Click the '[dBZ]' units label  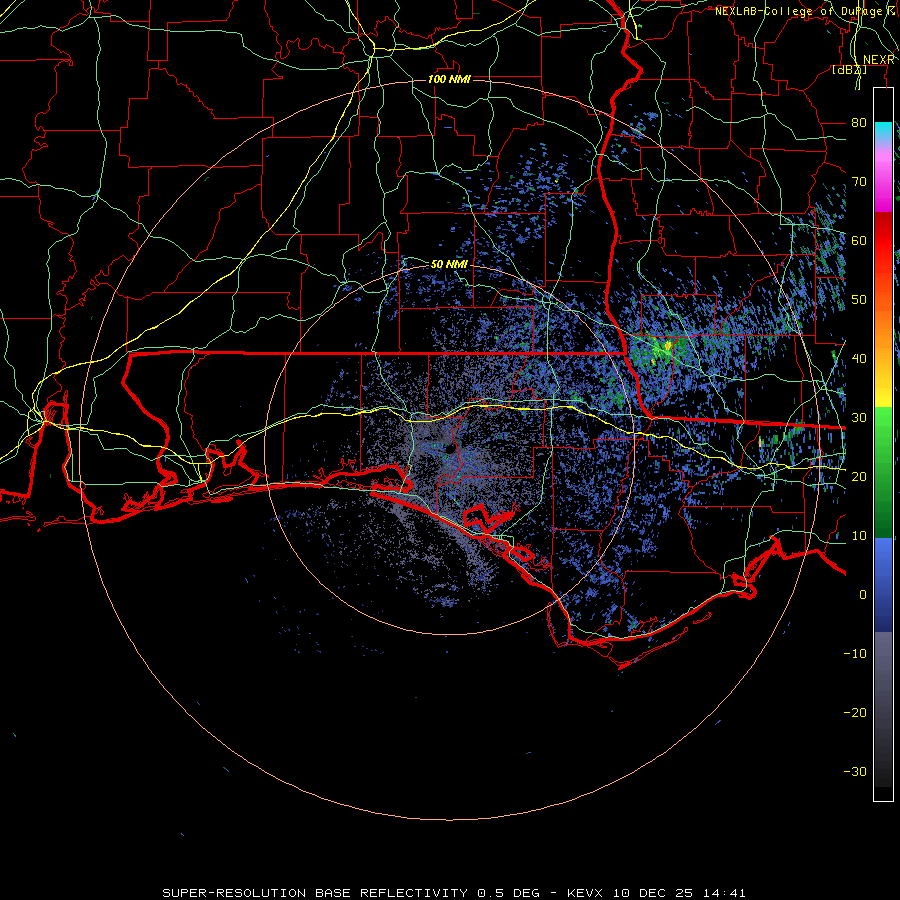coord(849,70)
